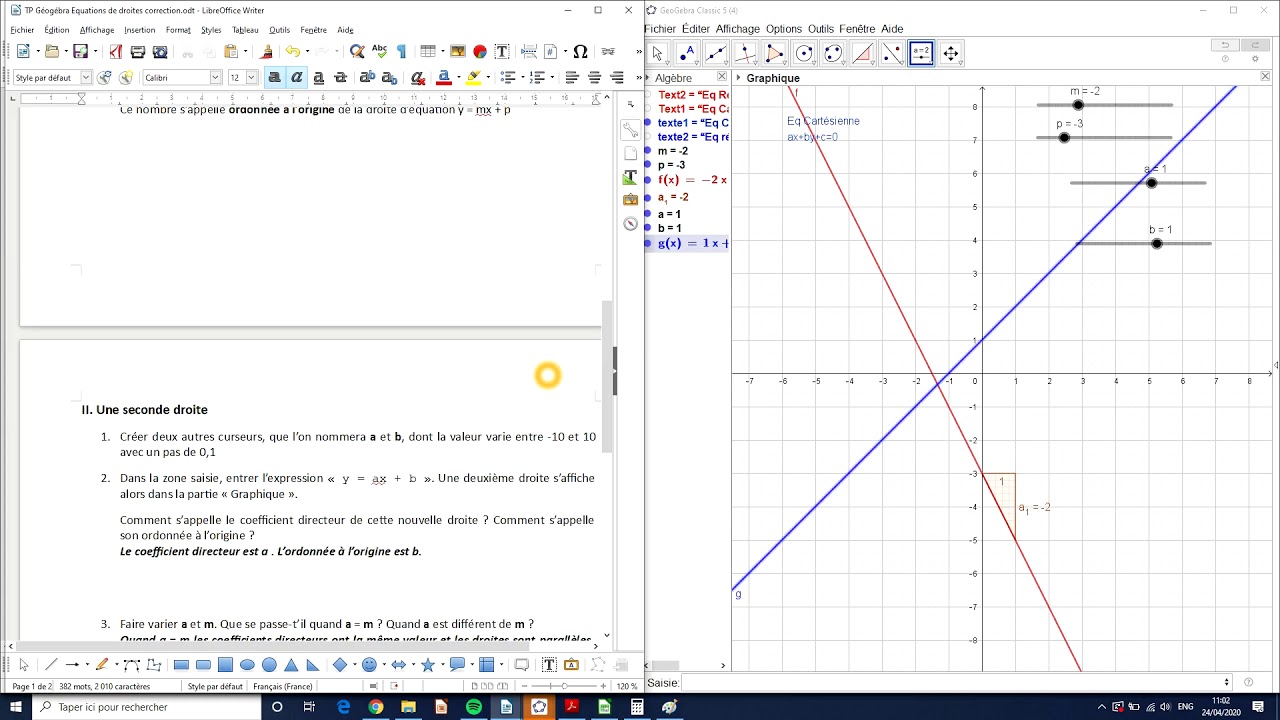
Task: Select the GeoGebra Circle with center tool
Action: tap(804, 54)
